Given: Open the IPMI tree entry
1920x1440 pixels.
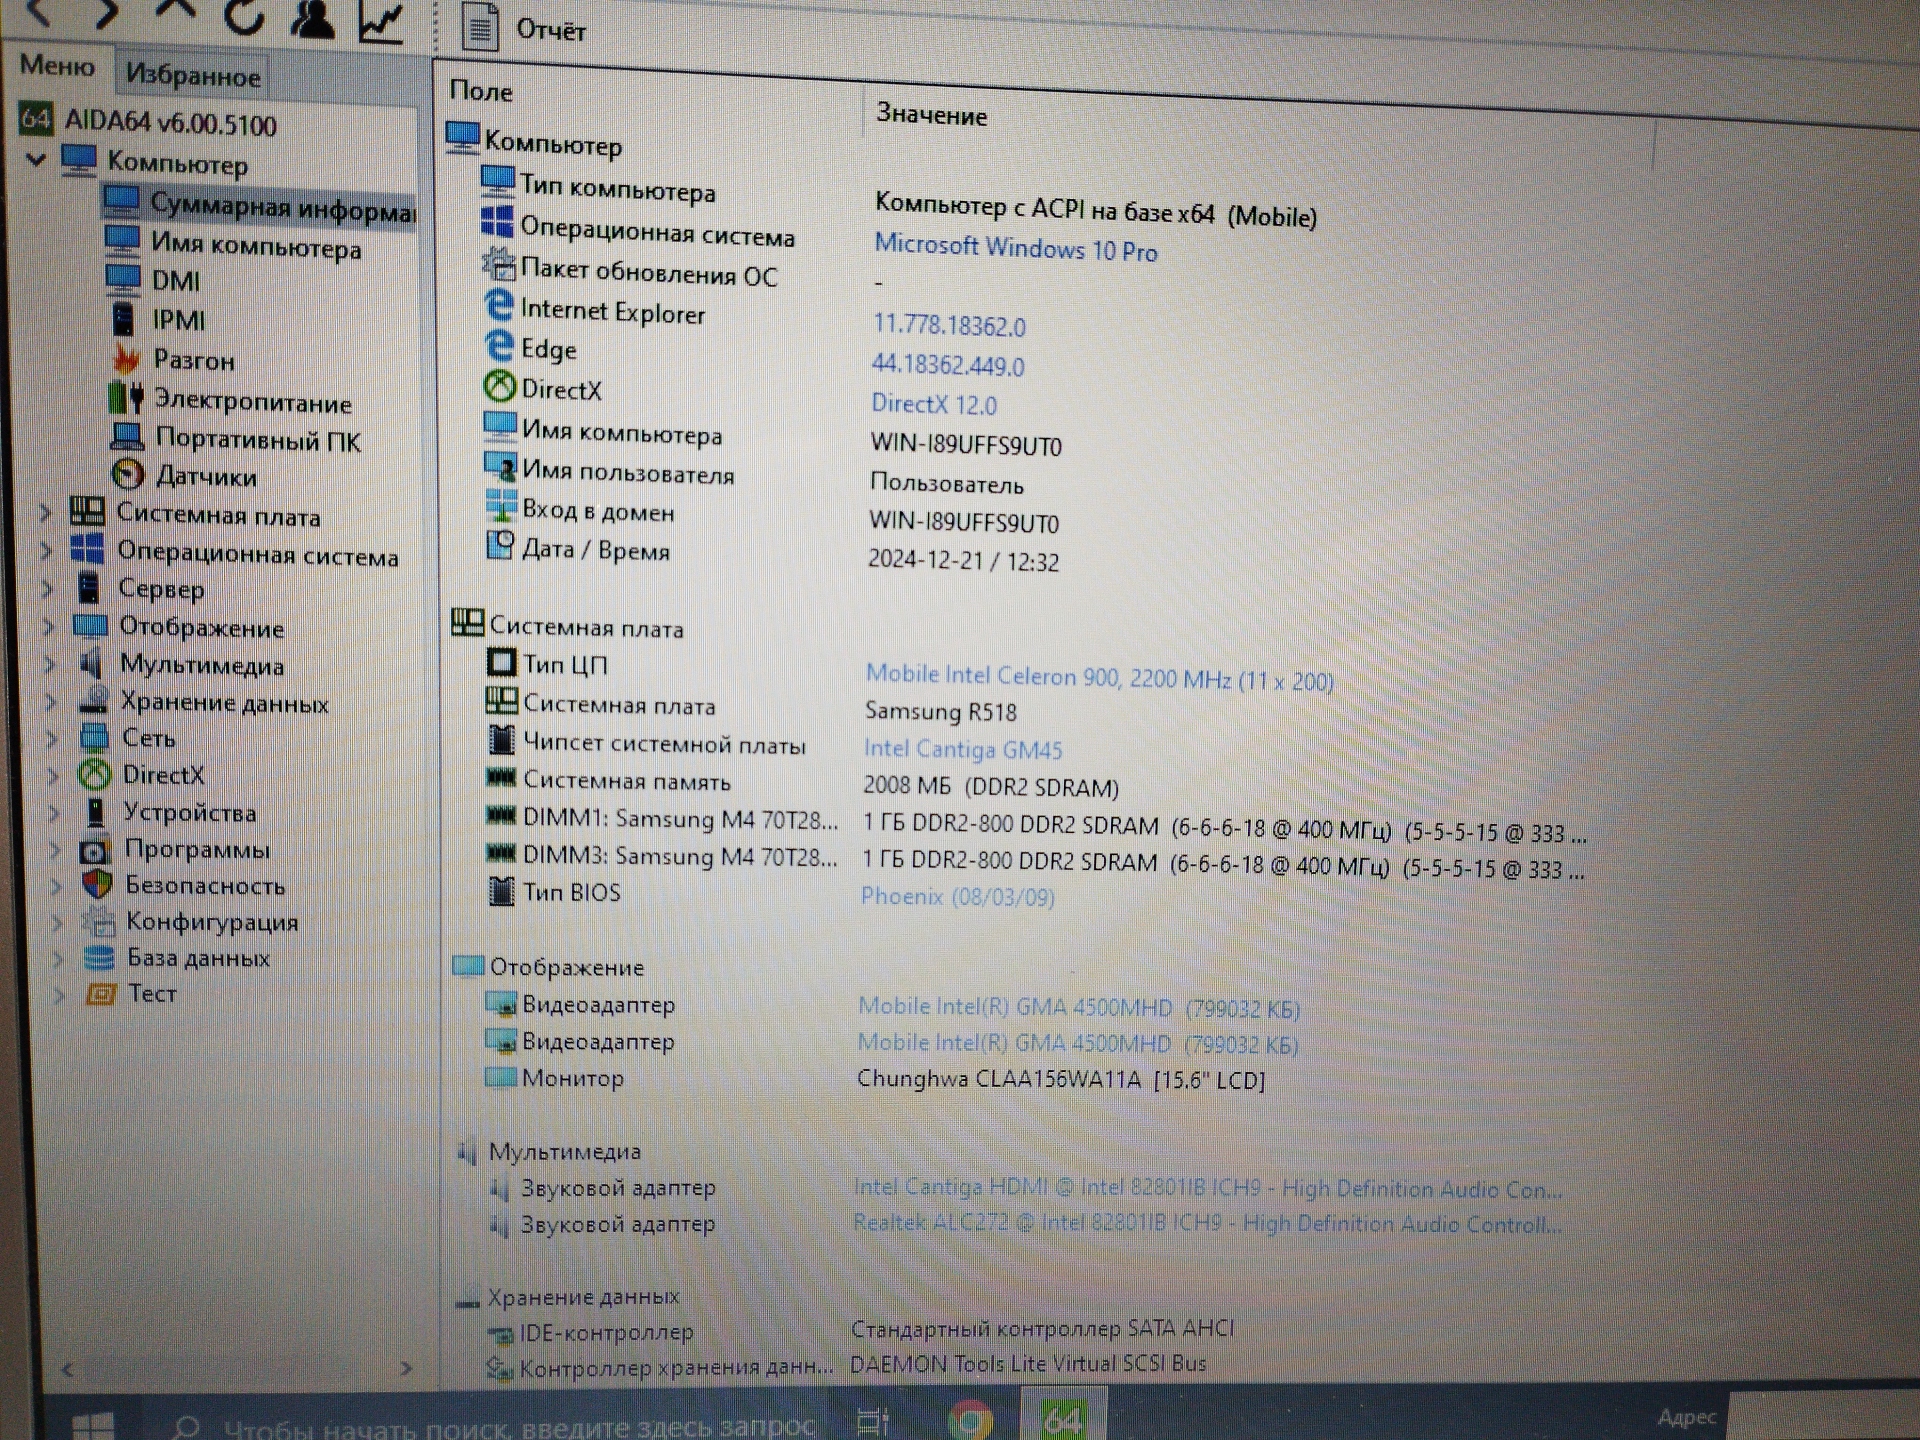Looking at the screenshot, I should tap(178, 320).
